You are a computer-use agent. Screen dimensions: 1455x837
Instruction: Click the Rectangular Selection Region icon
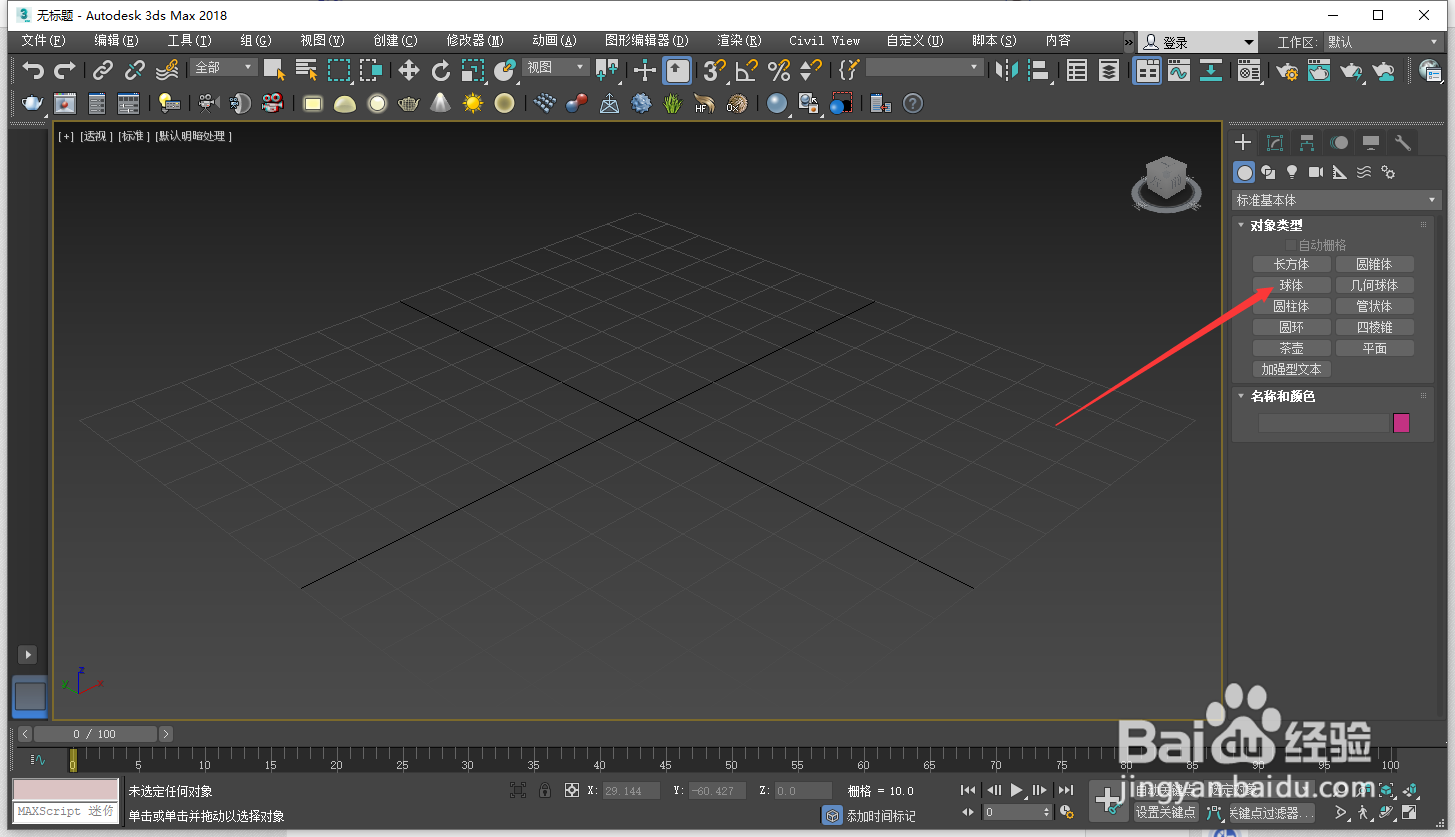(340, 70)
